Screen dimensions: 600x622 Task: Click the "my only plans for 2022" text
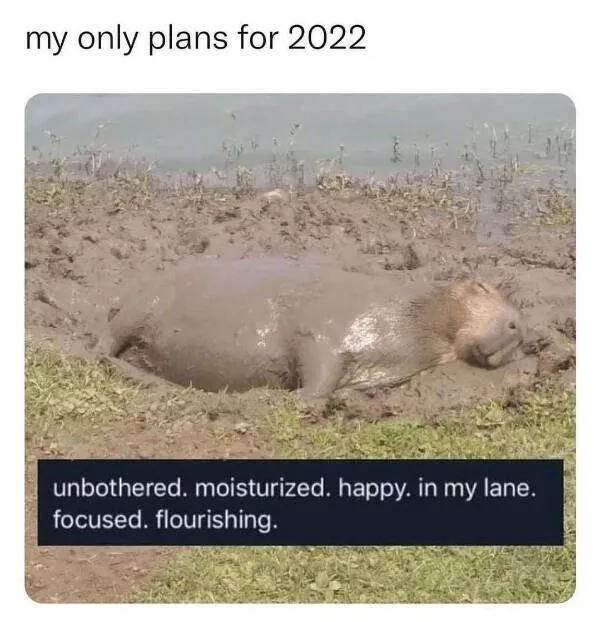pos(196,39)
